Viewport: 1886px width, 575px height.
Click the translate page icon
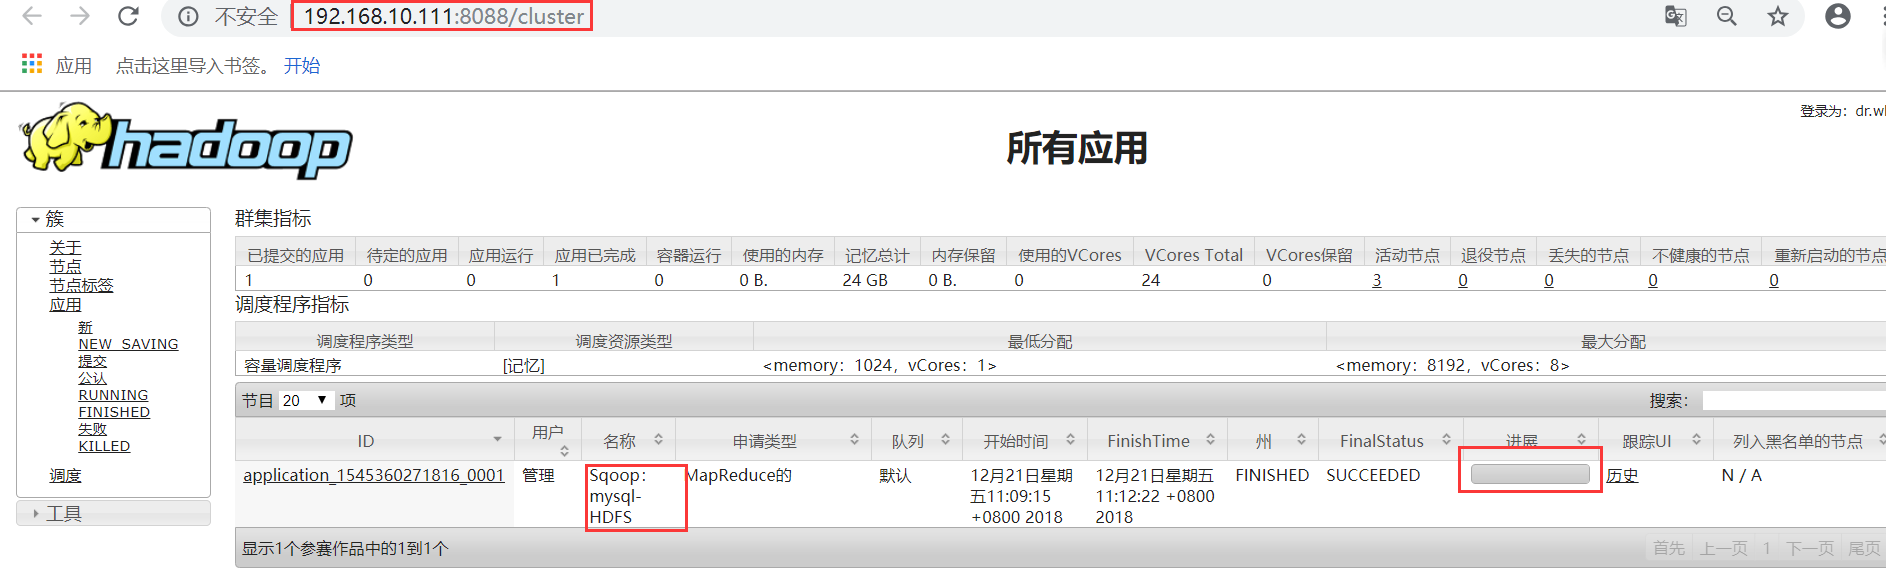(1675, 16)
